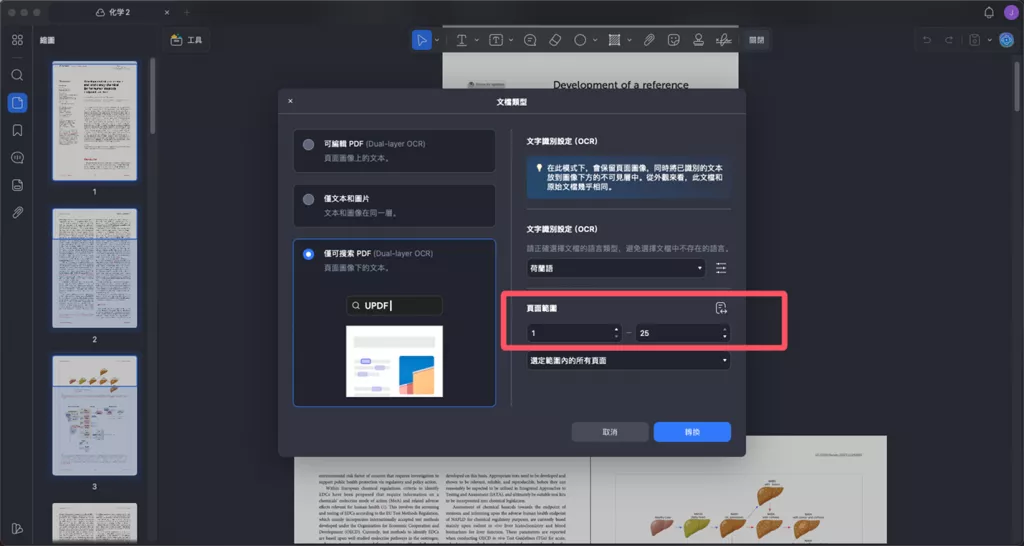Open the stamp tool
1024x546 pixels.
point(698,40)
